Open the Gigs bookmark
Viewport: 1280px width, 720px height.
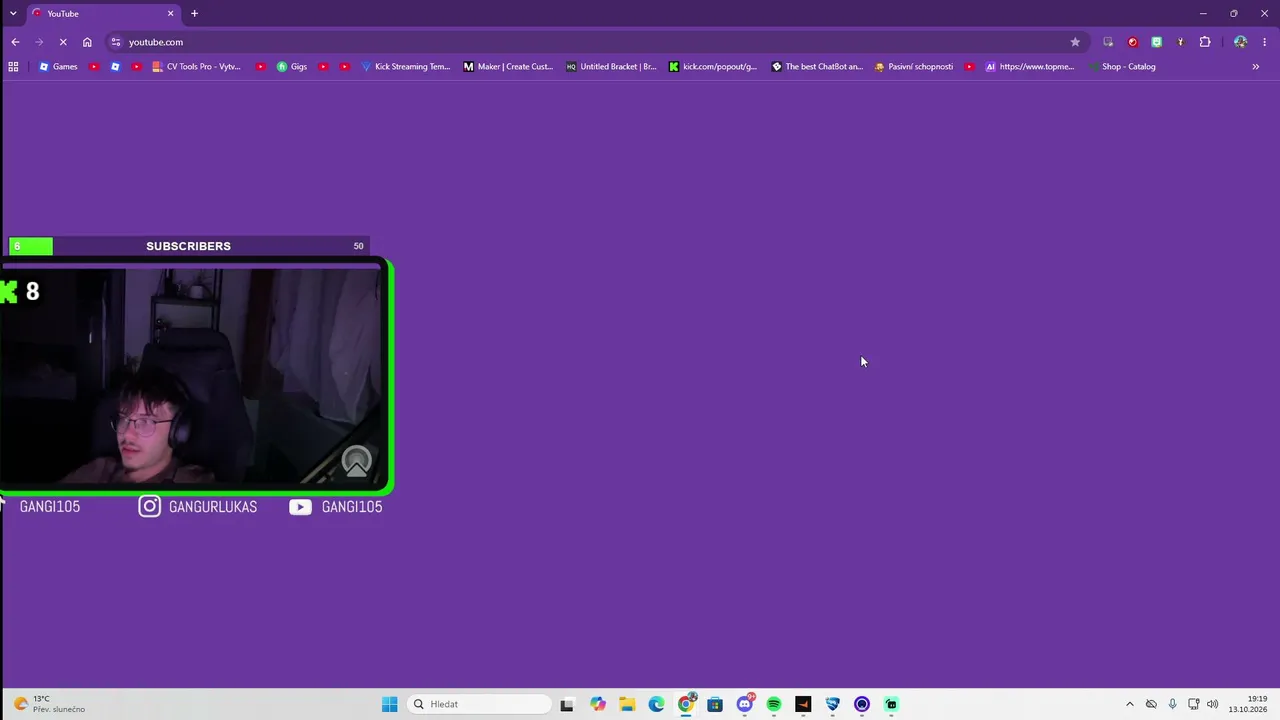coord(292,67)
